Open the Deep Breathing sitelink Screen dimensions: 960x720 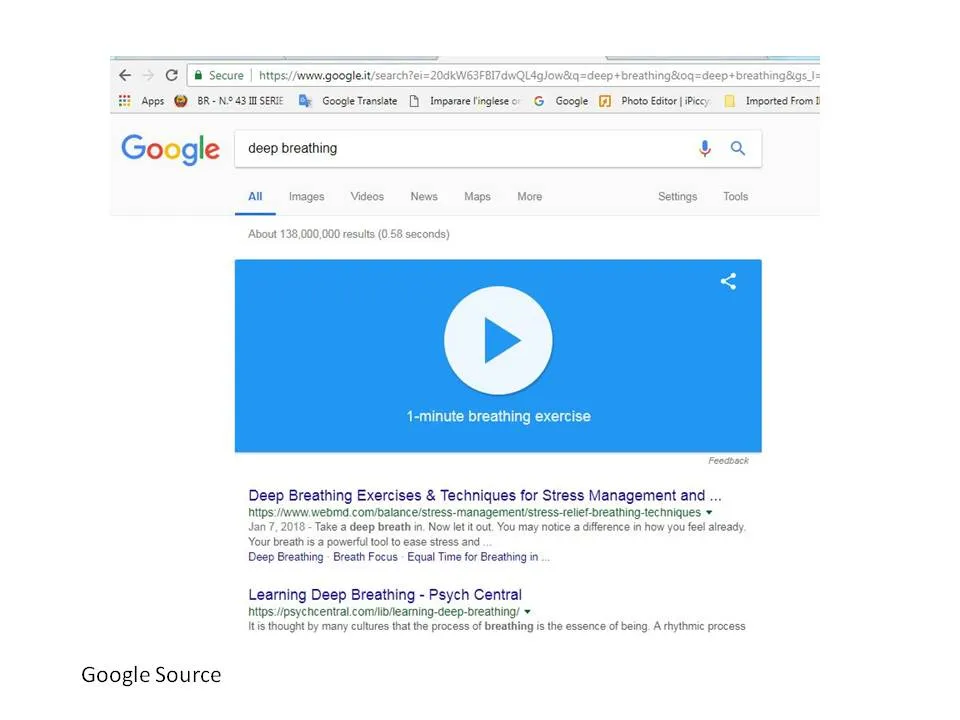pos(286,557)
